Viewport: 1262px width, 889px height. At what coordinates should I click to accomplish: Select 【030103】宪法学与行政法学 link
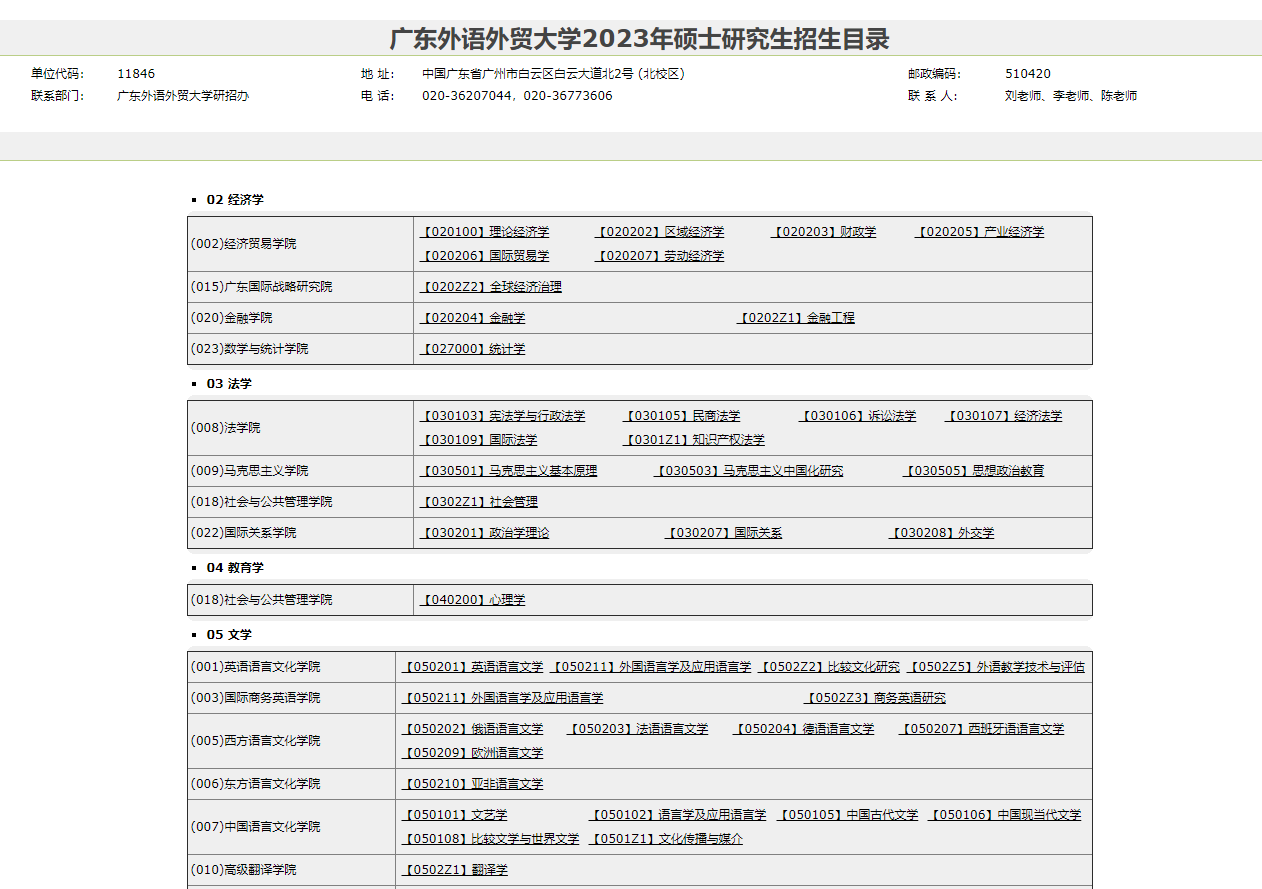click(x=502, y=416)
